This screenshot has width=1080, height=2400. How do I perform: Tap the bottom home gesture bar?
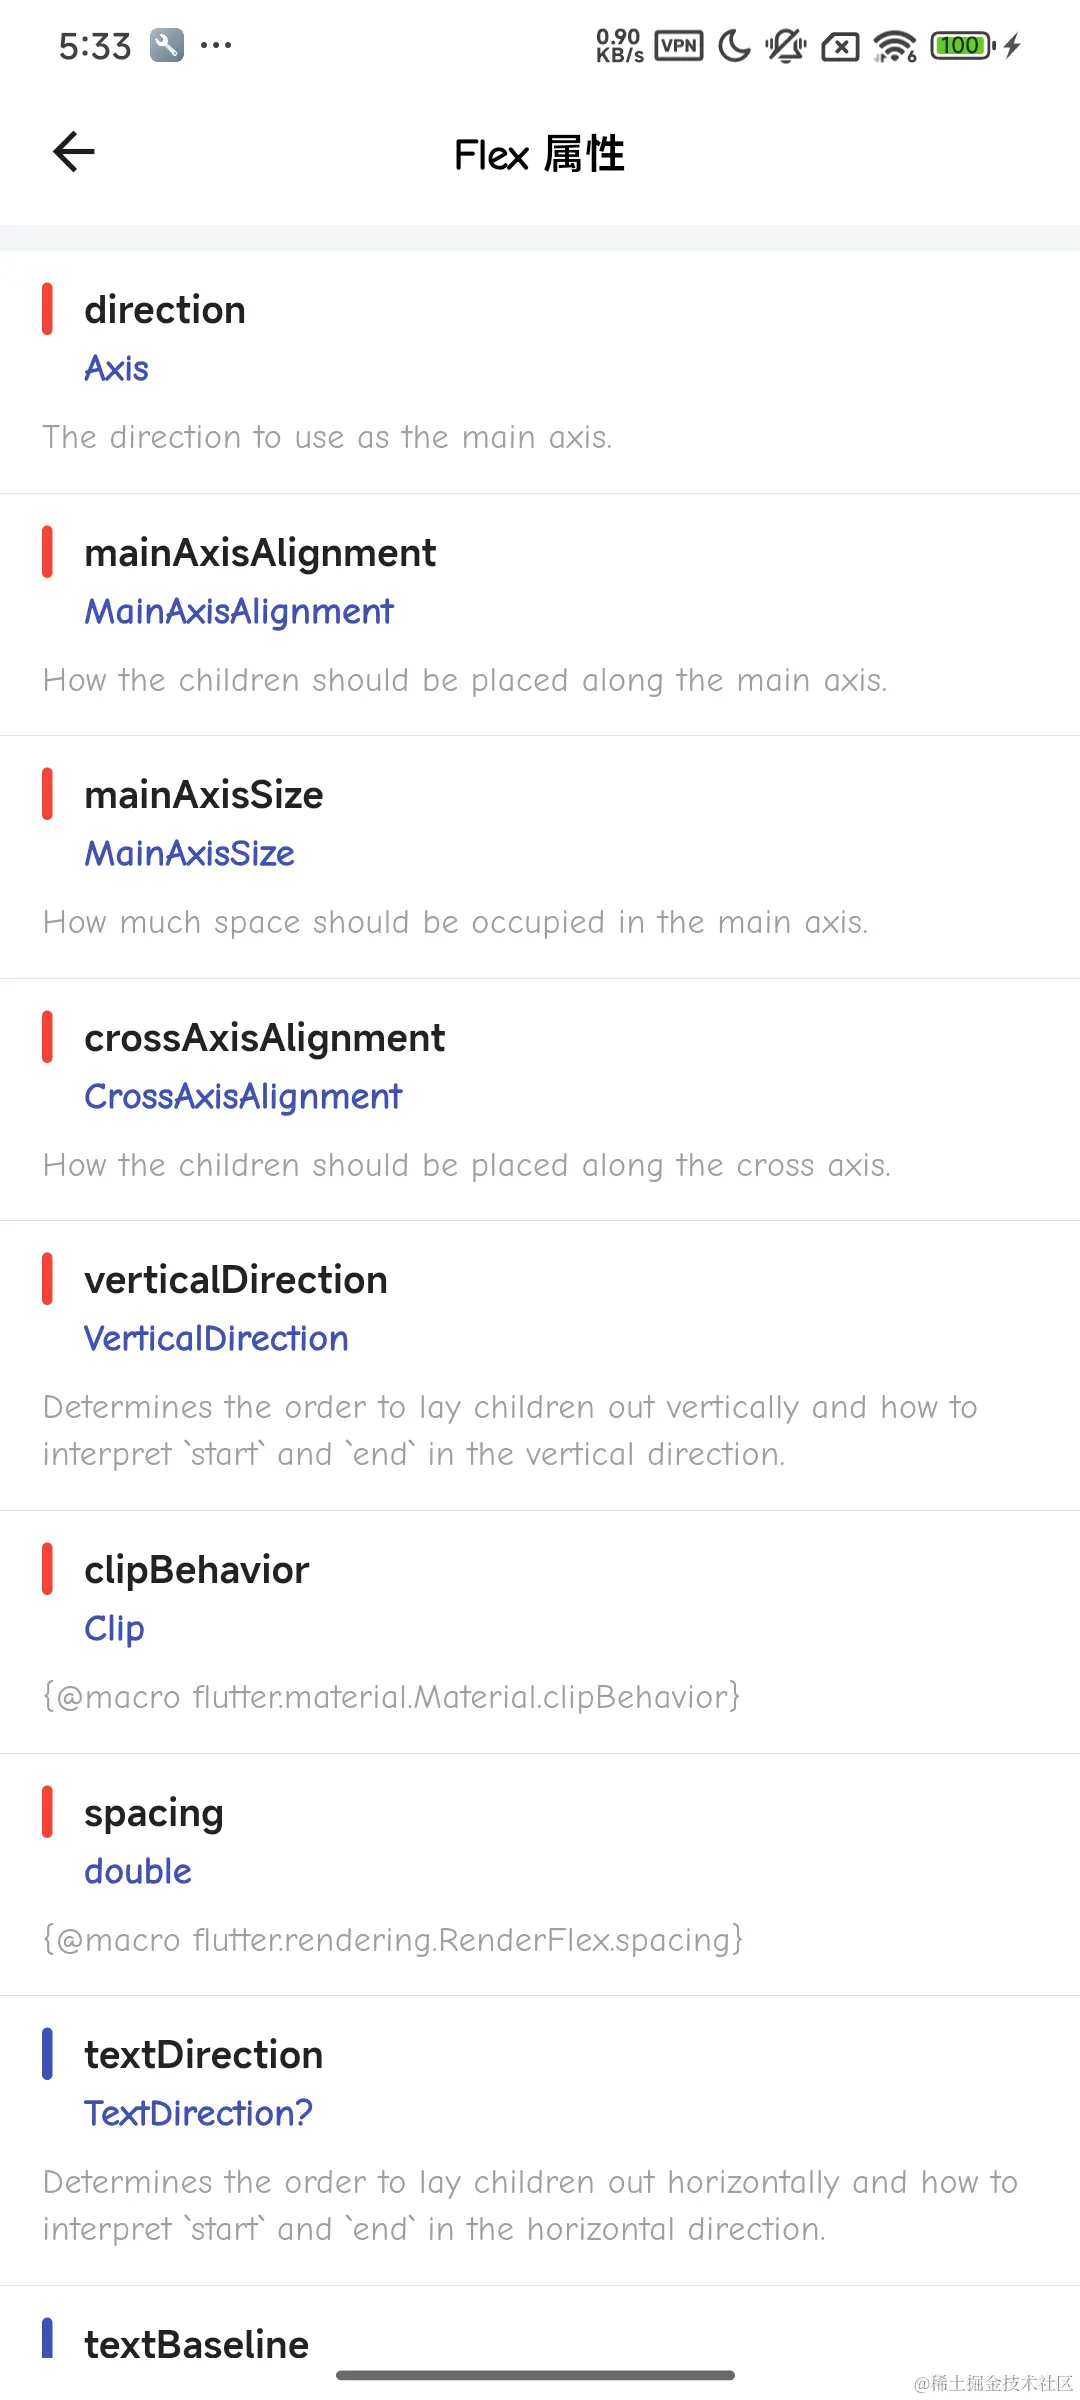[x=536, y=2375]
